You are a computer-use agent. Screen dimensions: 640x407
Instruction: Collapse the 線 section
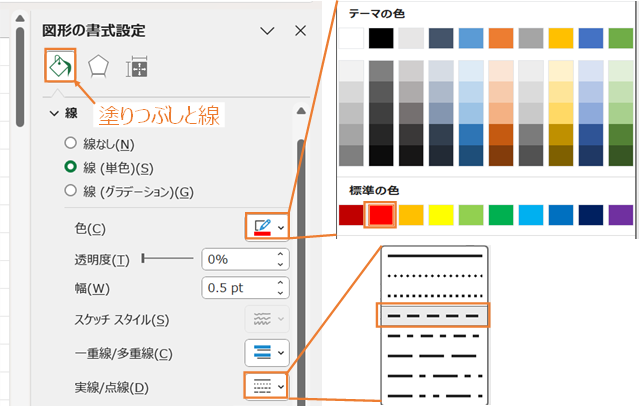[x=54, y=113]
